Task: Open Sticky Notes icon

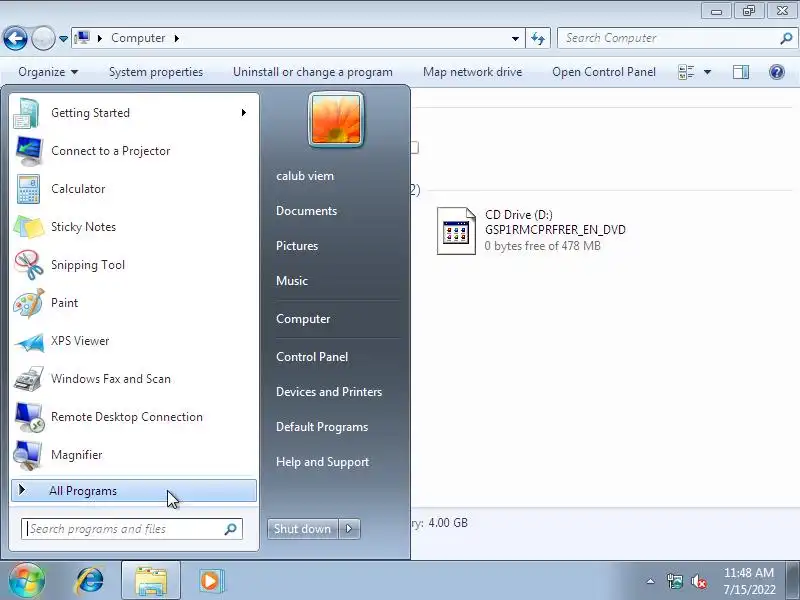Action: point(29,227)
